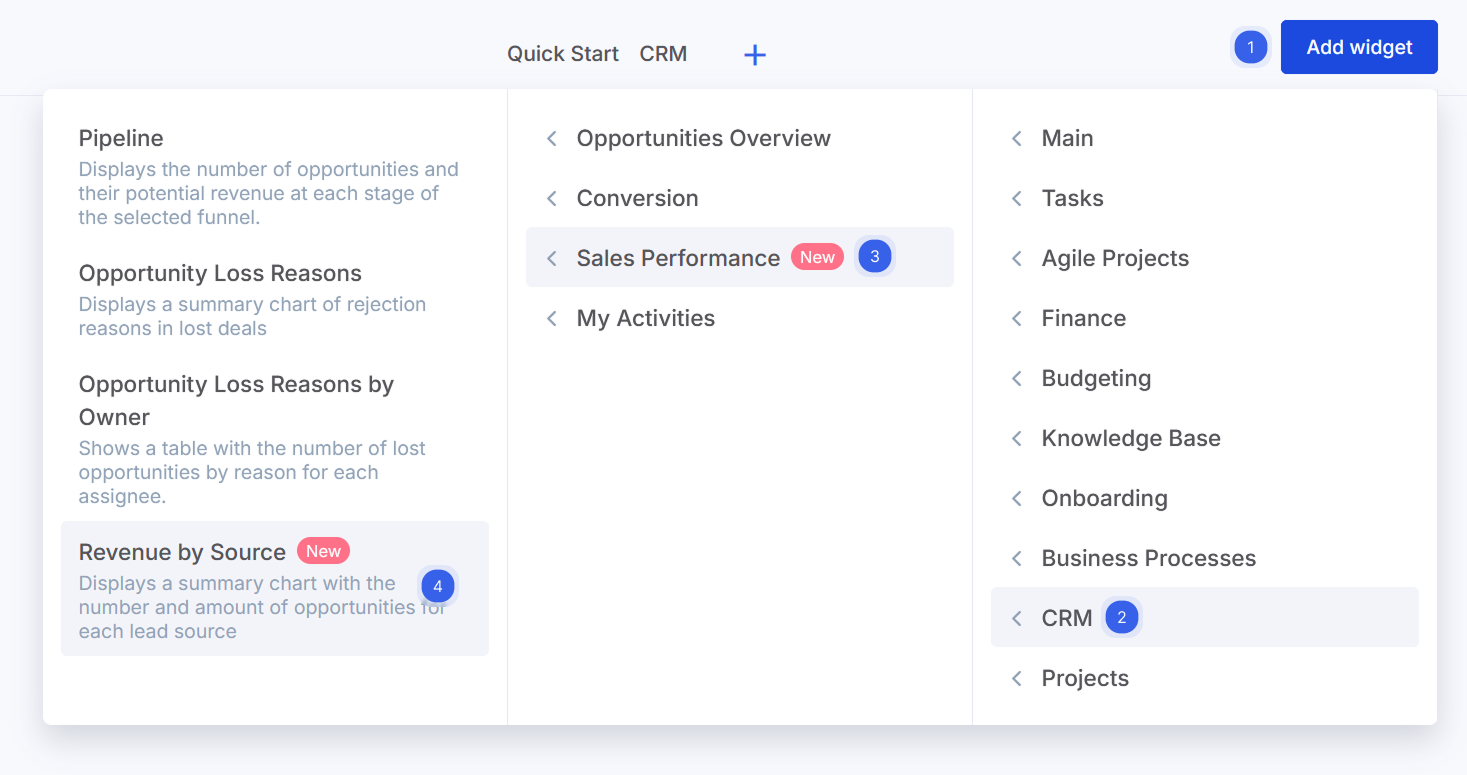Image resolution: width=1467 pixels, height=775 pixels.
Task: Open the Projects widget category
Action: pyautogui.click(x=1084, y=678)
